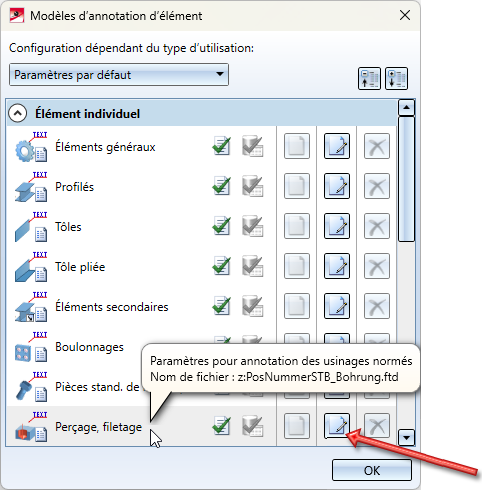
Task: Edit annotation template for Profilés
Action: pos(337,186)
